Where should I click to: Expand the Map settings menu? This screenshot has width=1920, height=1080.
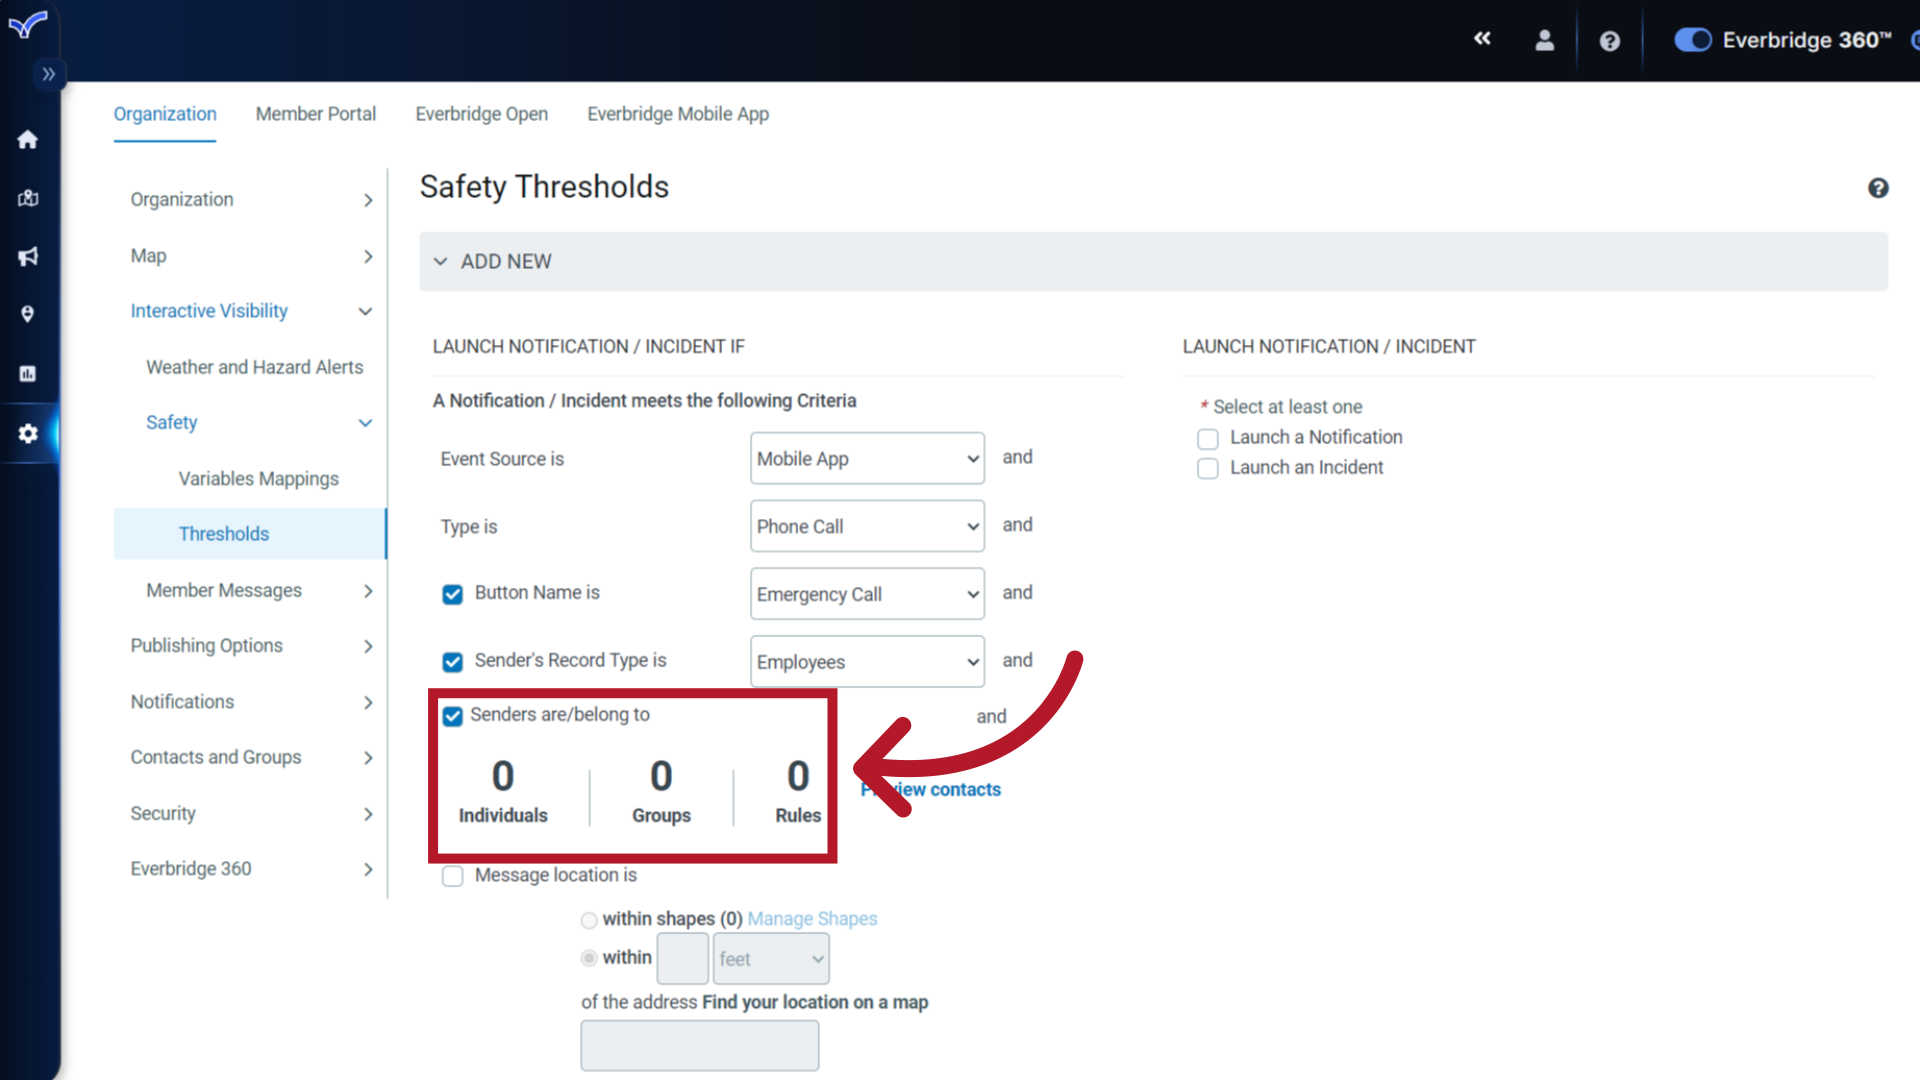coord(251,256)
